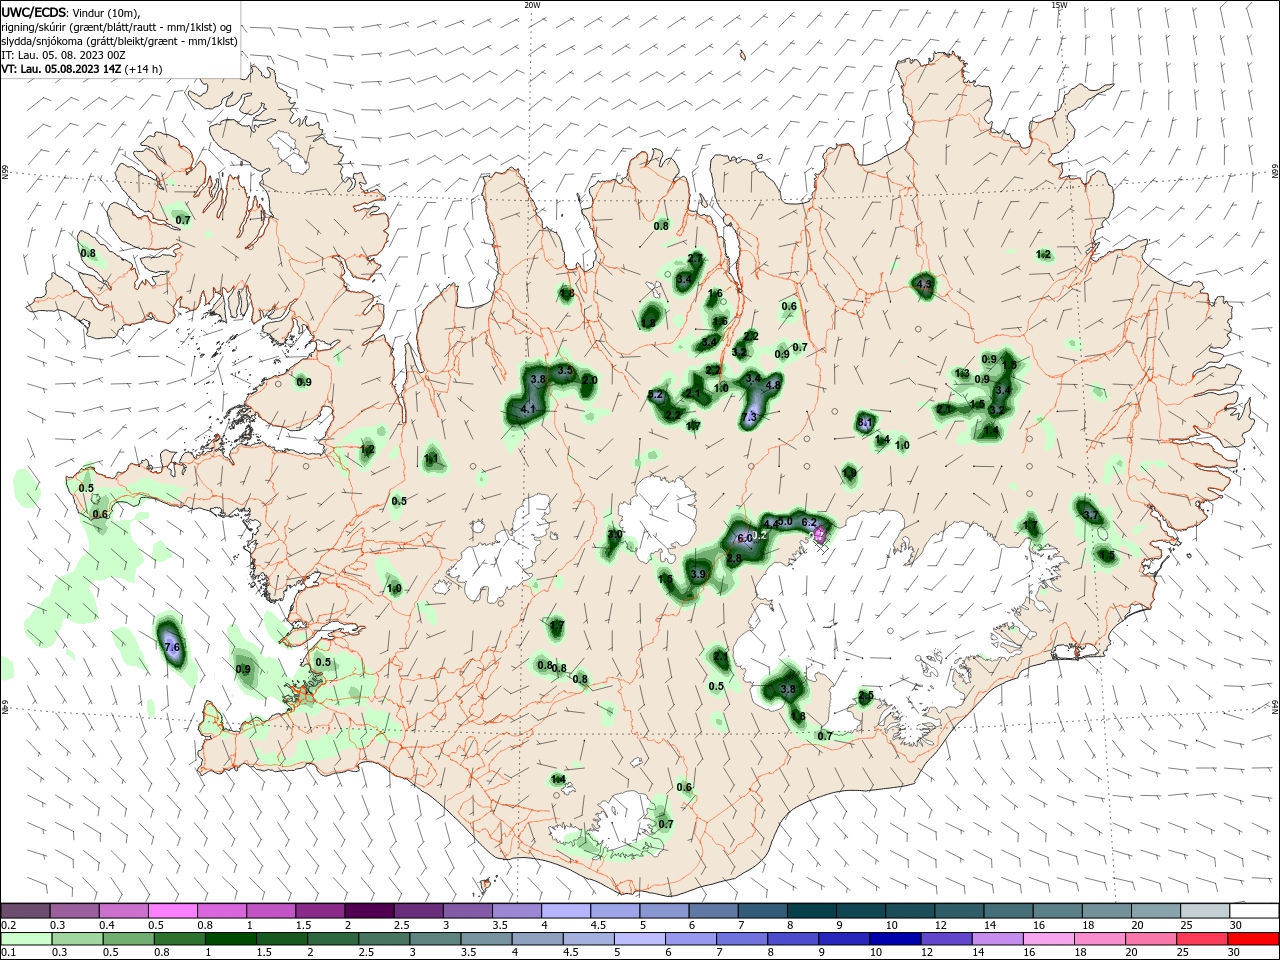Viewport: 1280px width, 960px height.
Task: Click the 'IT: Lau. 05. 08. 2023 00Z' line
Action: click(x=63, y=55)
